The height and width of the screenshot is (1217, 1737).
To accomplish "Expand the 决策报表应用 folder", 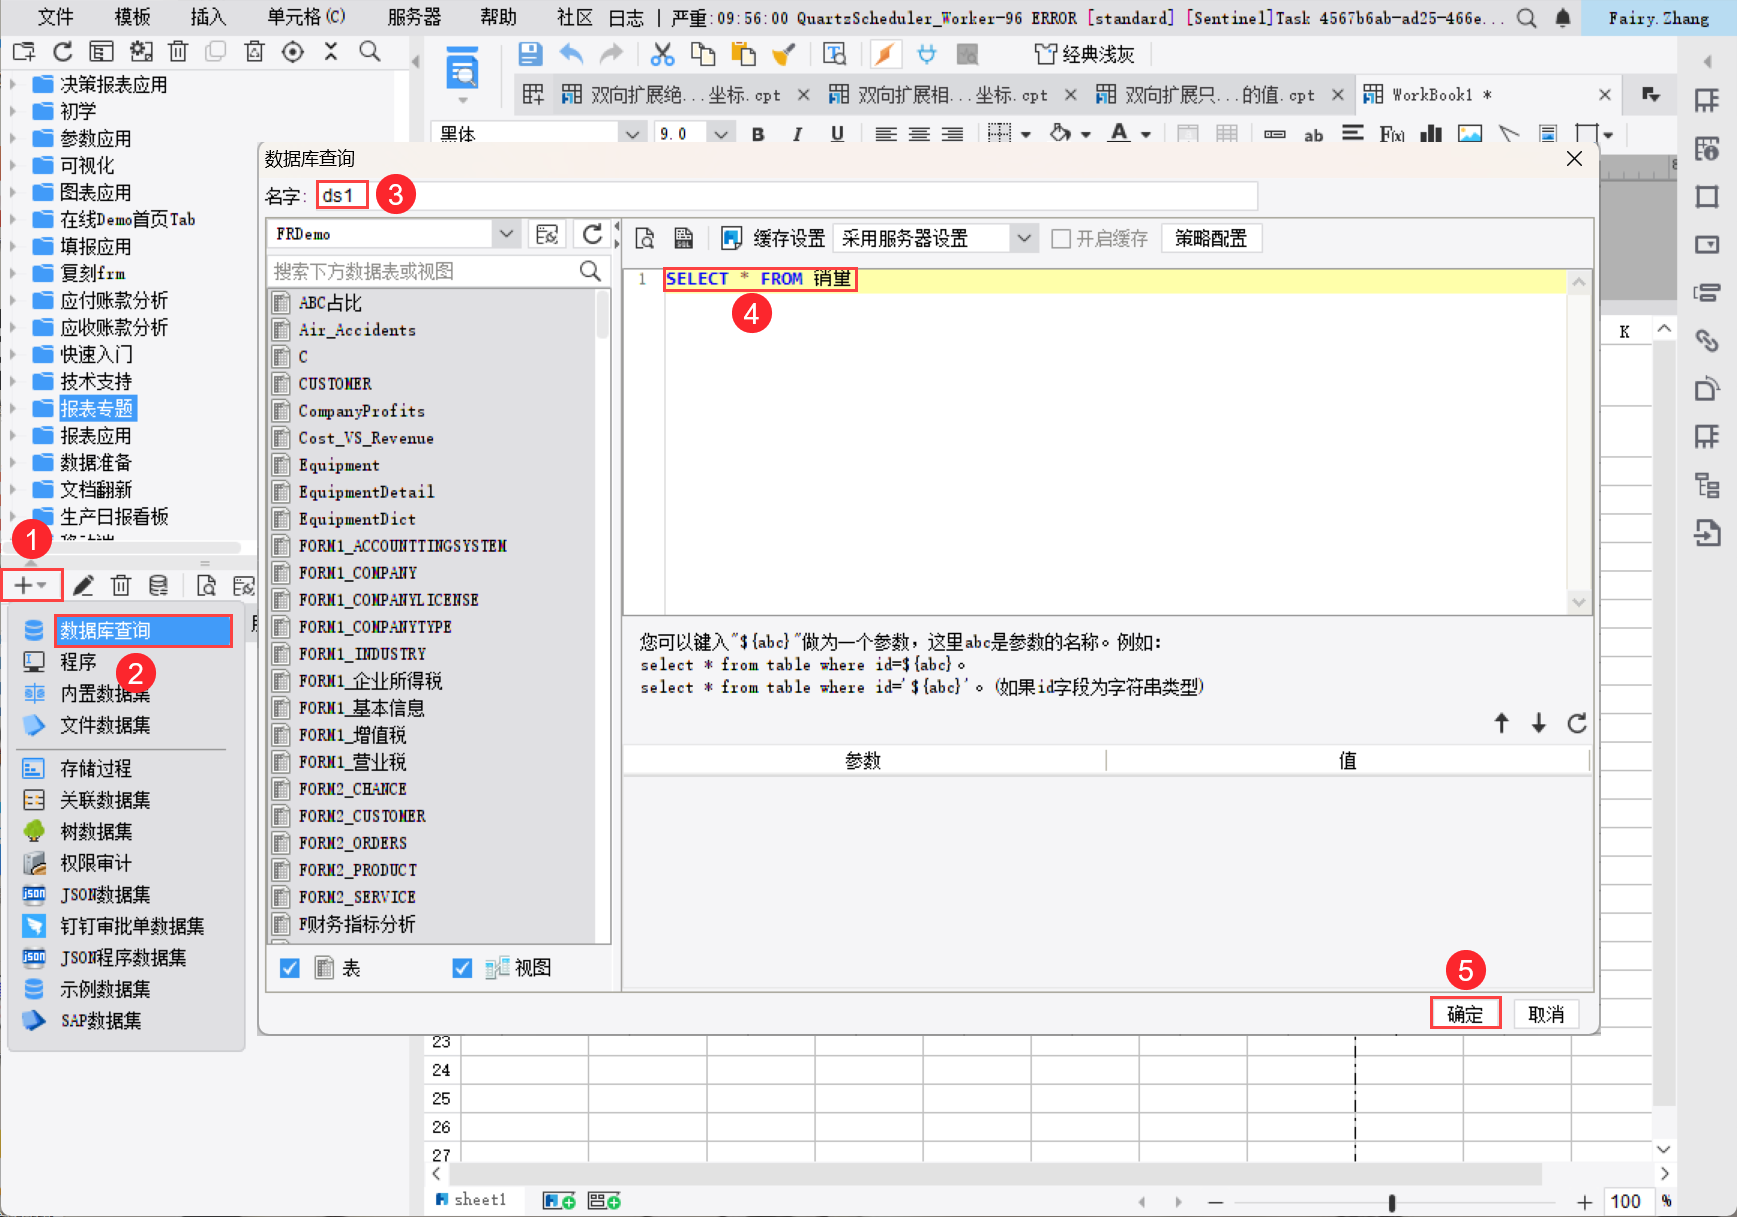I will pos(13,85).
